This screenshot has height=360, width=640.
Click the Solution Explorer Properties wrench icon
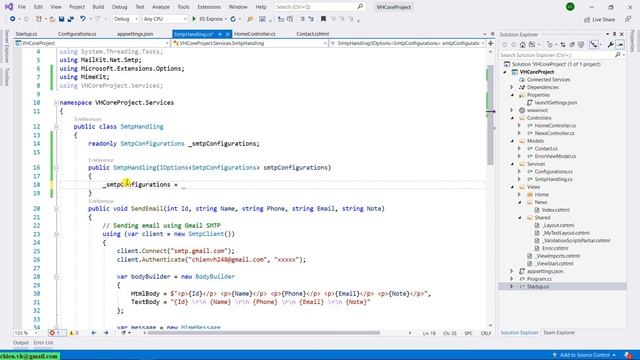click(610, 44)
